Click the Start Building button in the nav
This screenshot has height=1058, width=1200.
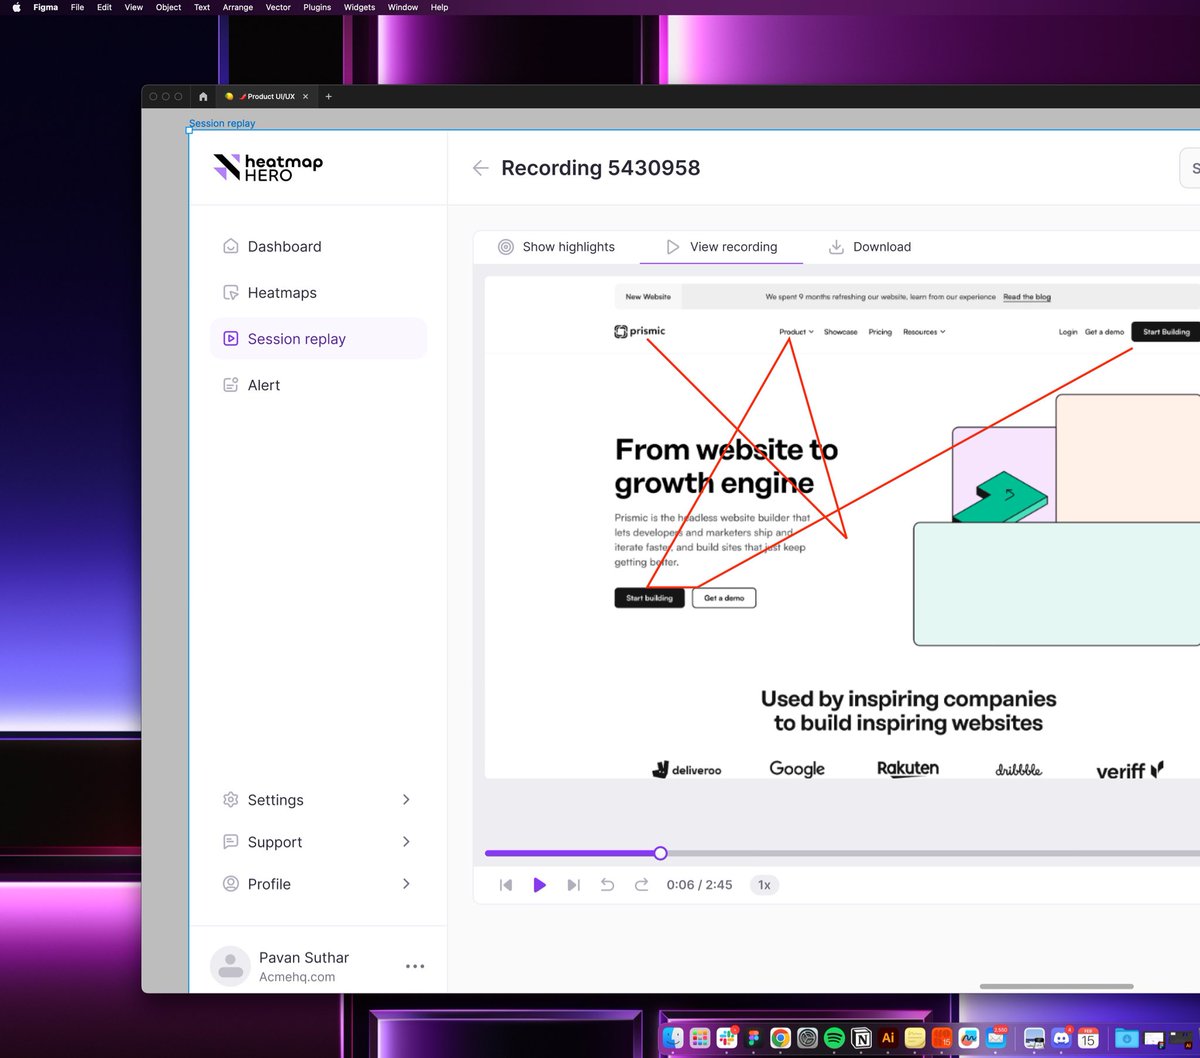(1166, 332)
